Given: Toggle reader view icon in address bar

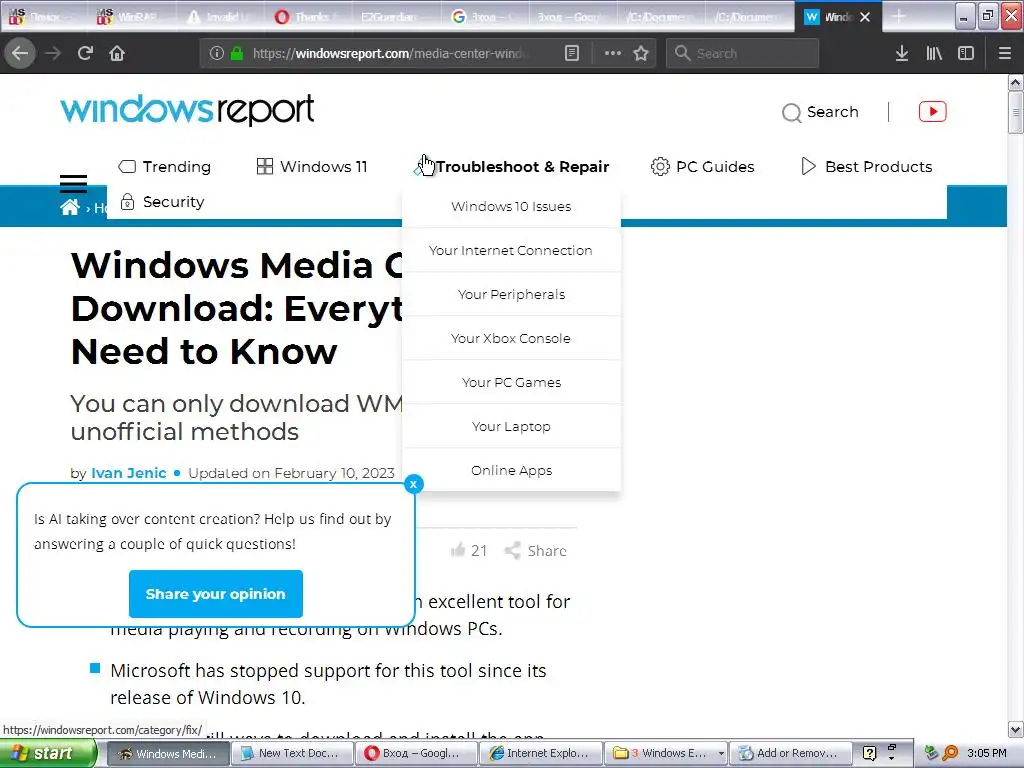Looking at the screenshot, I should click(x=571, y=53).
